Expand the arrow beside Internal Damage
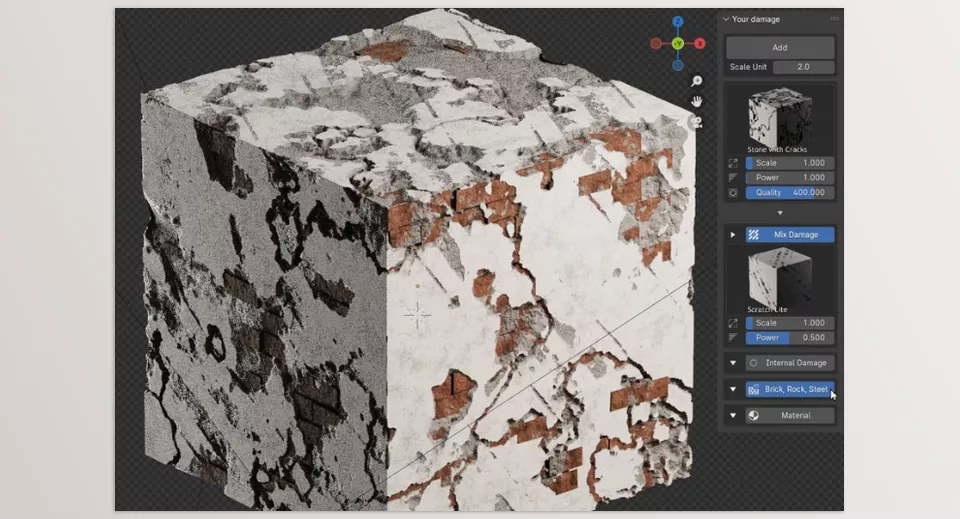This screenshot has height=519, width=960. coord(733,363)
